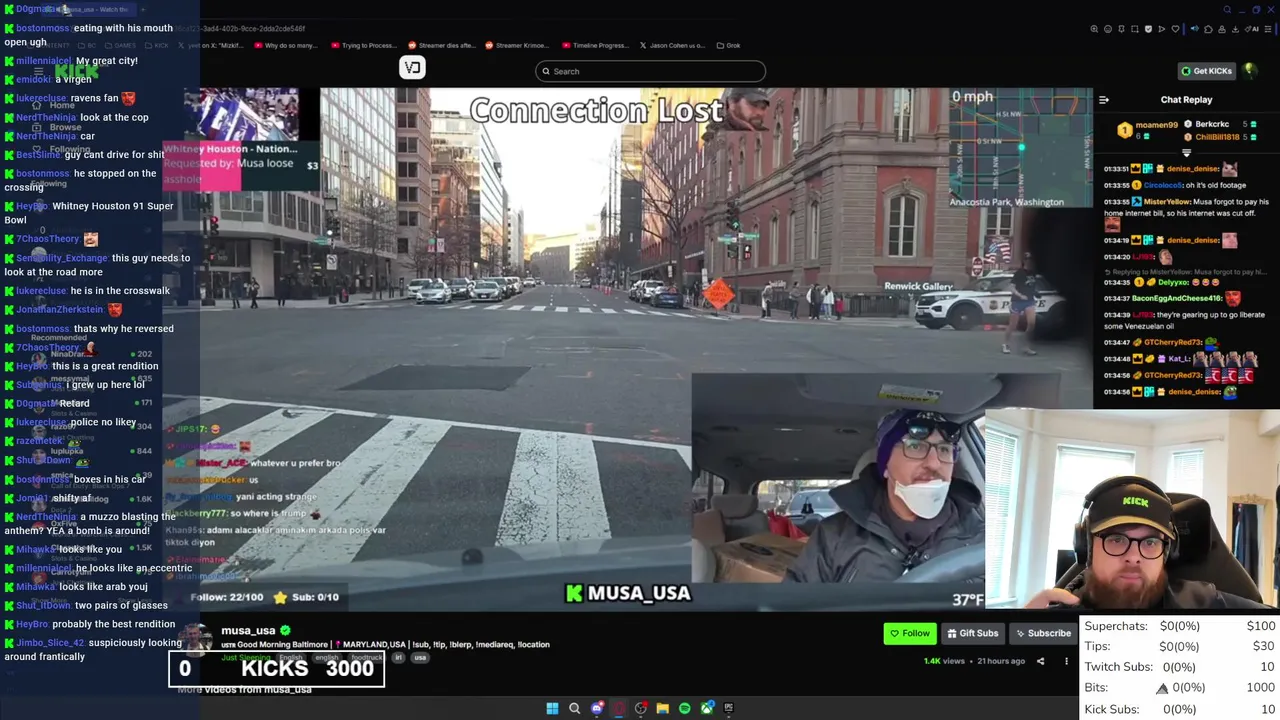
Task: Open the 'Timeline Progress...' bookmark
Action: pyautogui.click(x=594, y=45)
